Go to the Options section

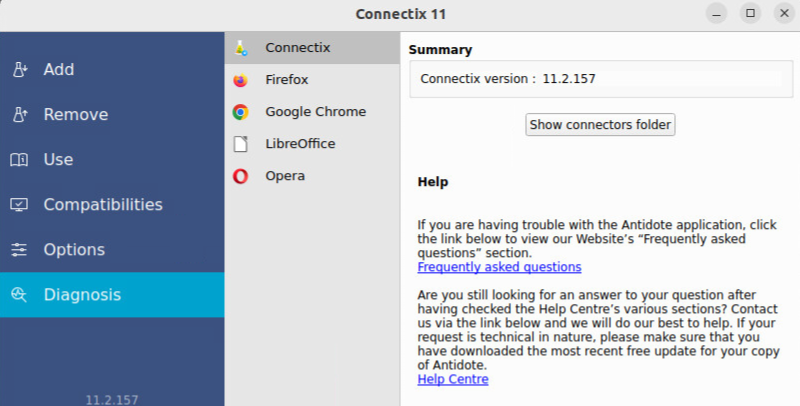pos(74,250)
